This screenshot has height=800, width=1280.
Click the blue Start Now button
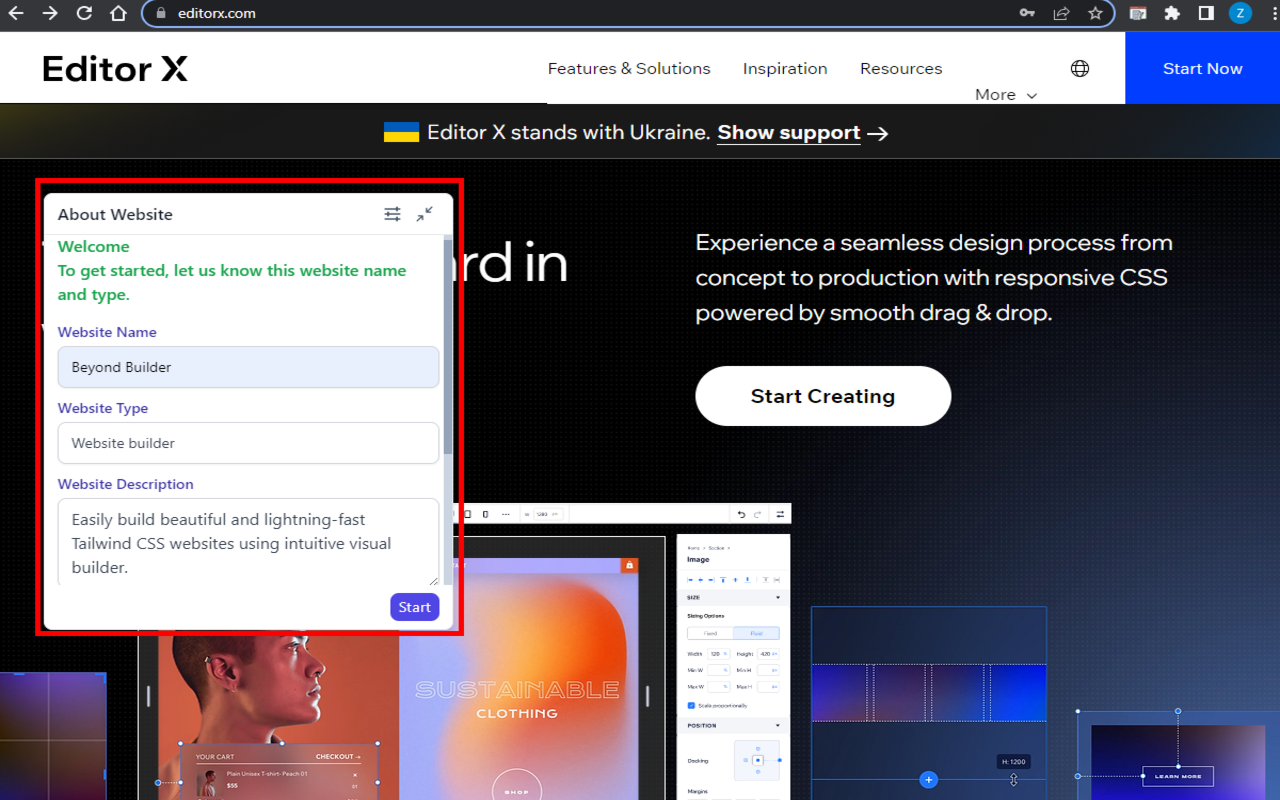[1202, 68]
